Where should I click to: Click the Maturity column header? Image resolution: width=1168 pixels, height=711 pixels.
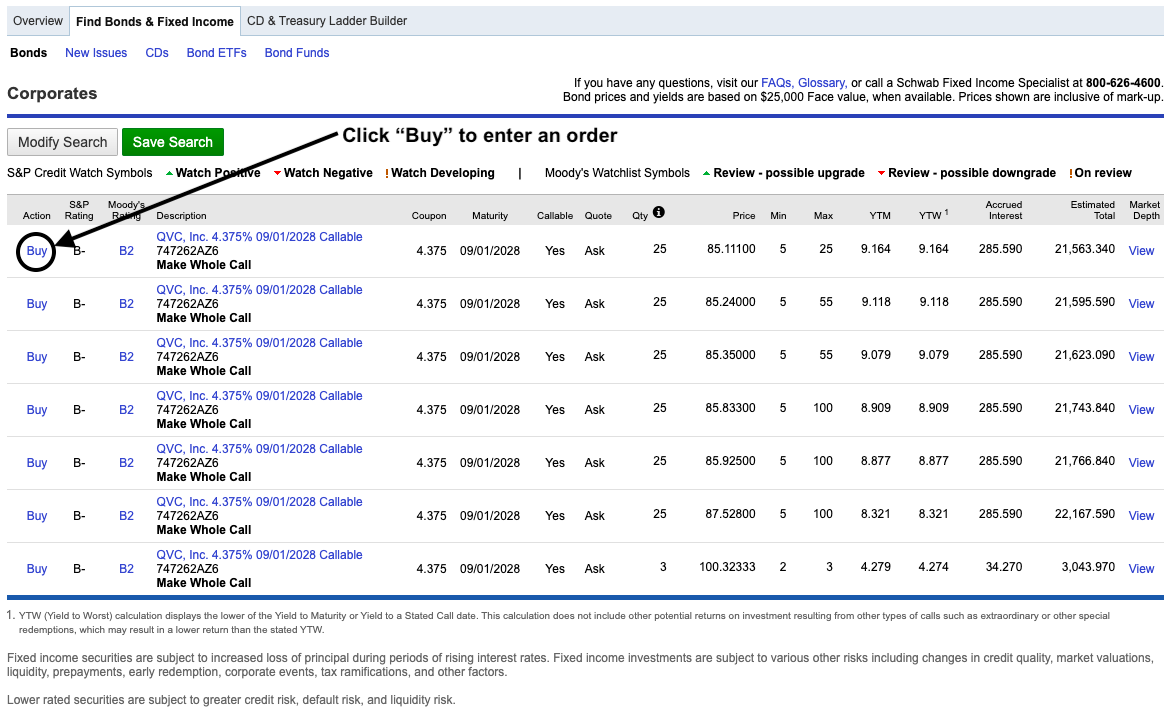[x=489, y=215]
